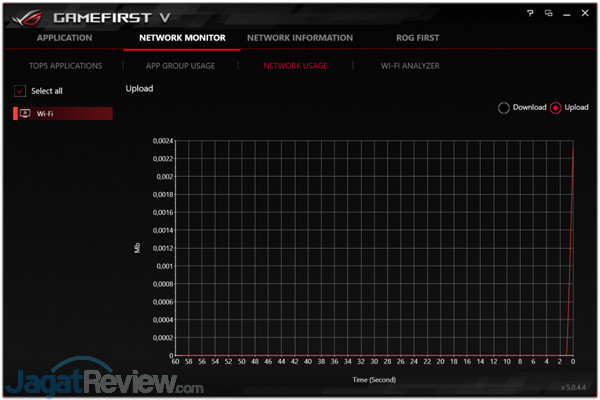Image resolution: width=600 pixels, height=400 pixels.
Task: Open Wi-Fi Analyzer sub-tab
Action: 410,66
